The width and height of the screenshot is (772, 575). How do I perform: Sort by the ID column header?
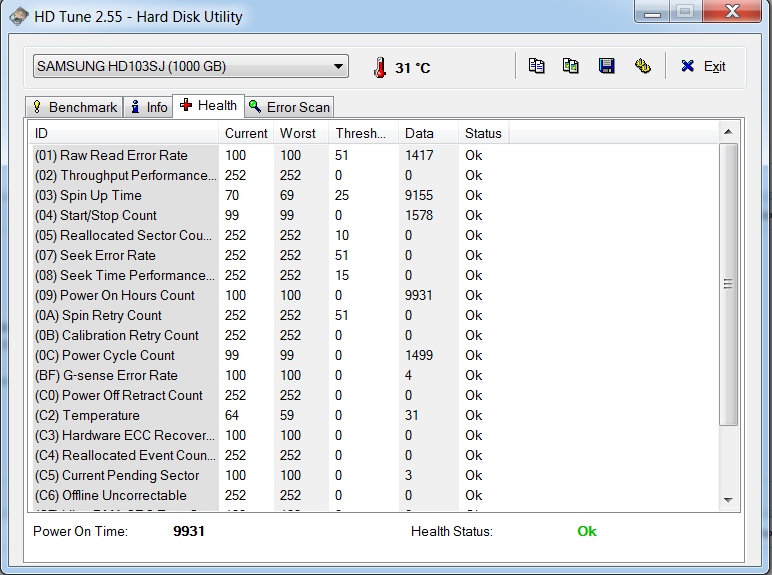(124, 133)
